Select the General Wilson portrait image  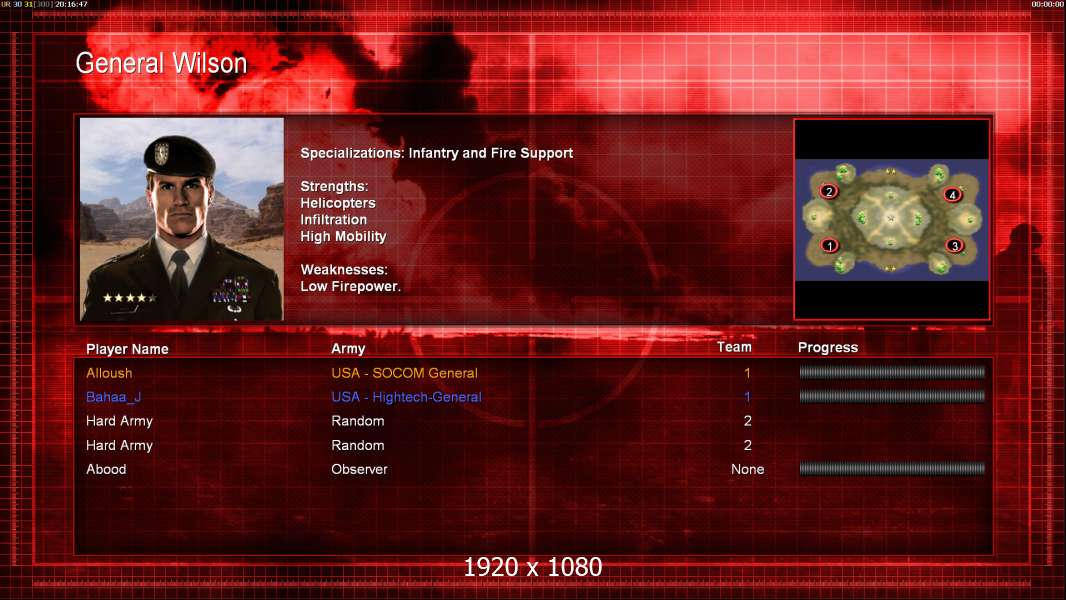pyautogui.click(x=182, y=219)
